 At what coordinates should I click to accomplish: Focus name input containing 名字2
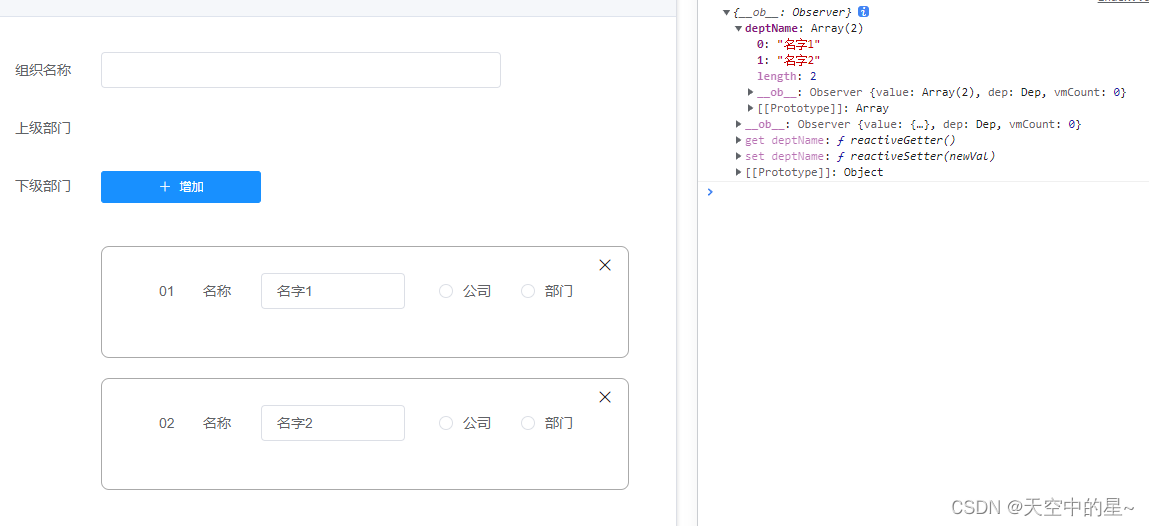pyautogui.click(x=333, y=423)
